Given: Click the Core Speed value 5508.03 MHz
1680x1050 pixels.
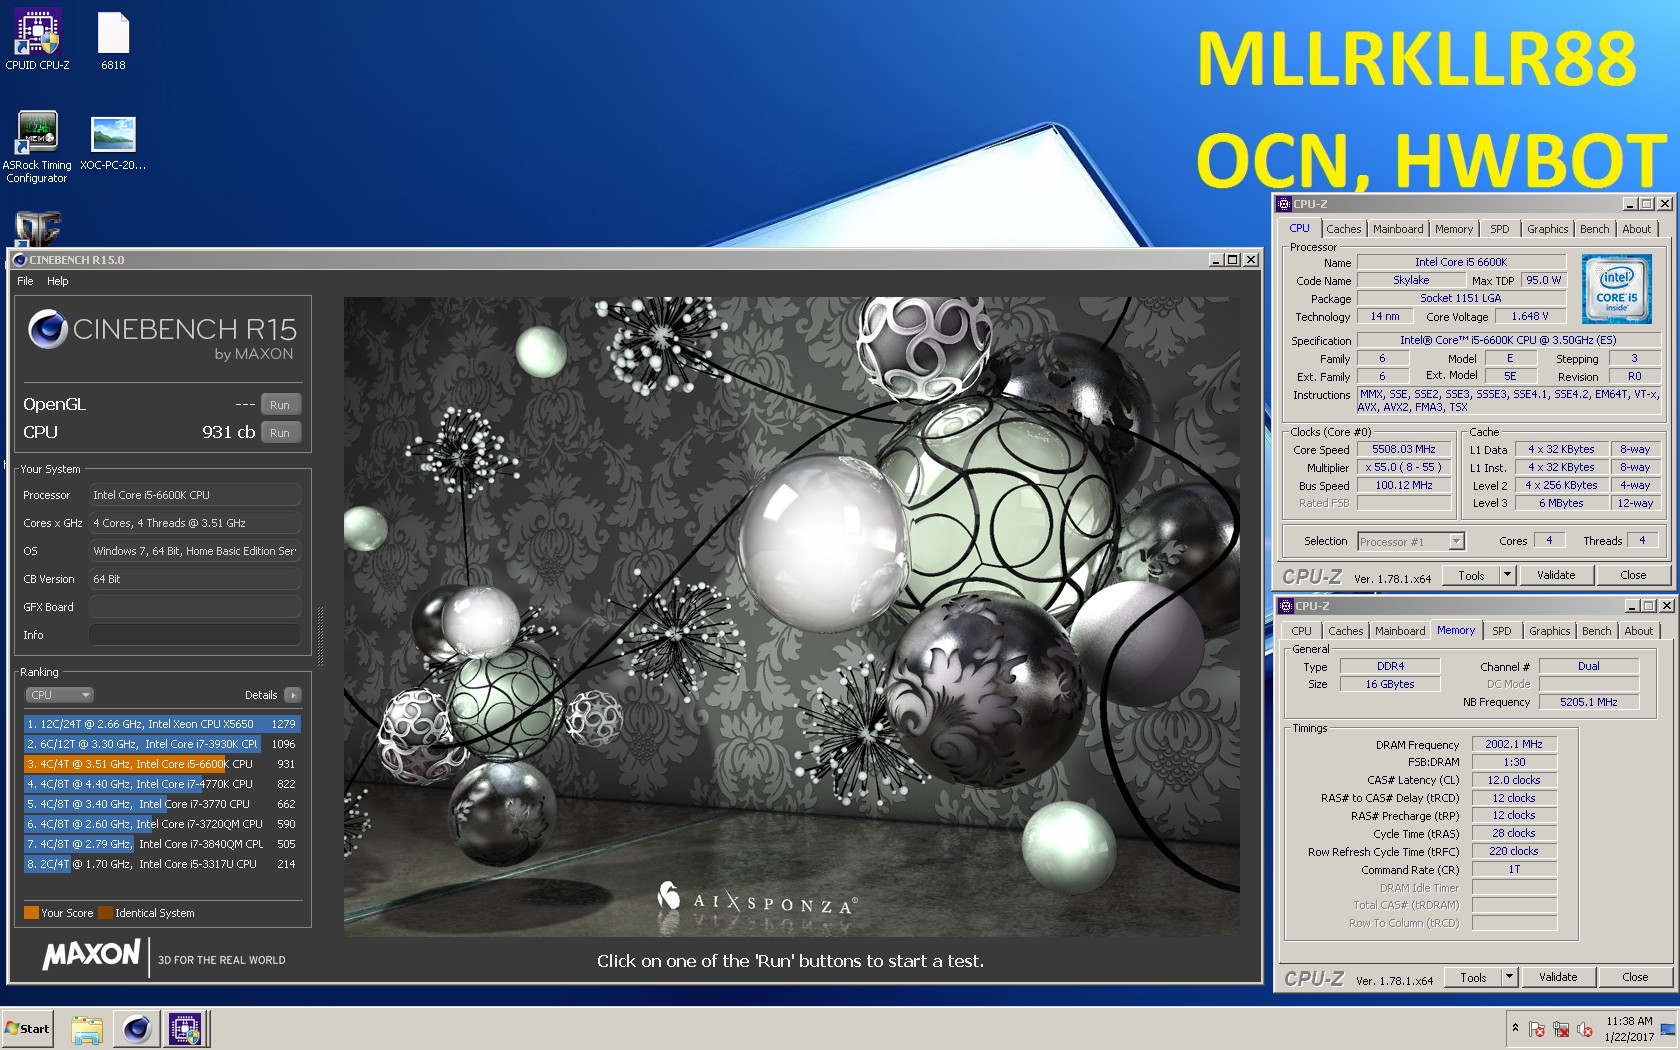Looking at the screenshot, I should coord(1403,450).
